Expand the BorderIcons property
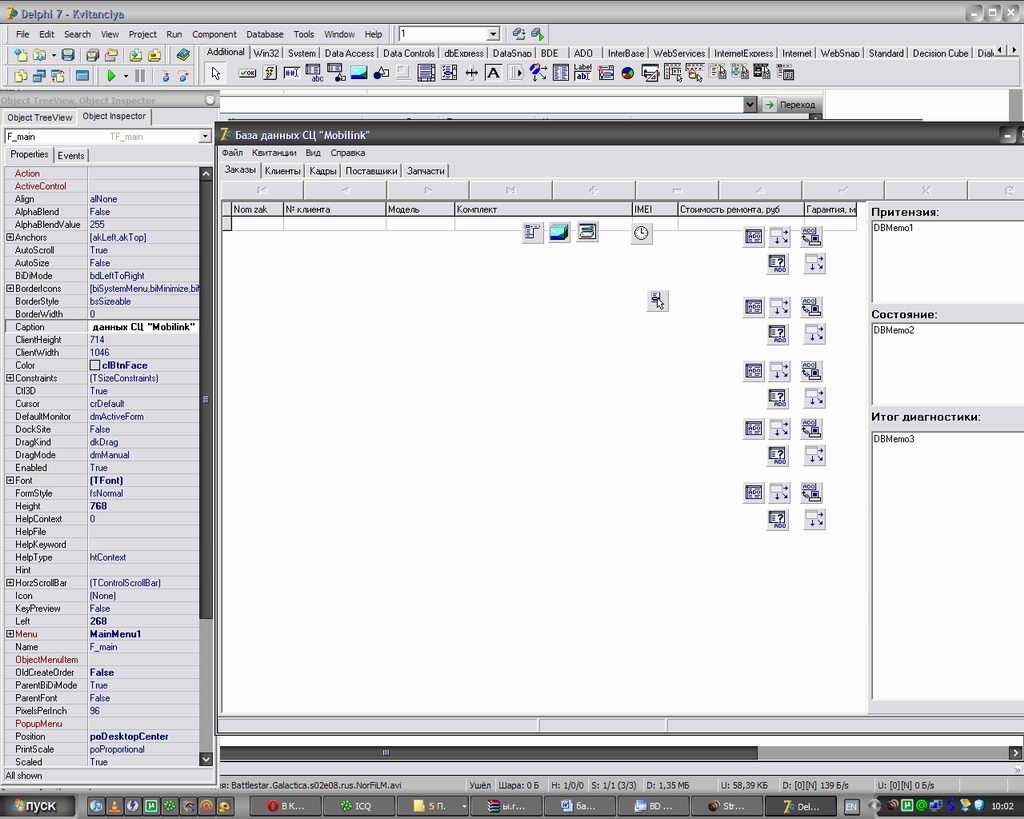Screen dimensions: 1024x819 [10, 288]
